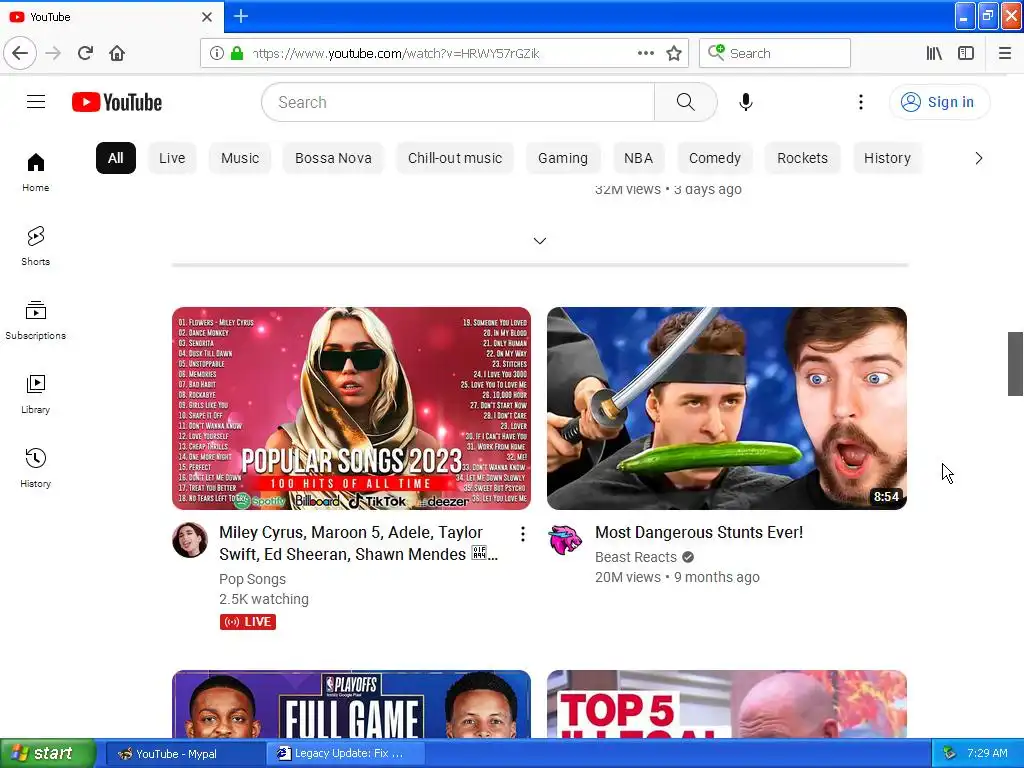Open the browser Library icon
The height and width of the screenshot is (768, 1024).
934,53
